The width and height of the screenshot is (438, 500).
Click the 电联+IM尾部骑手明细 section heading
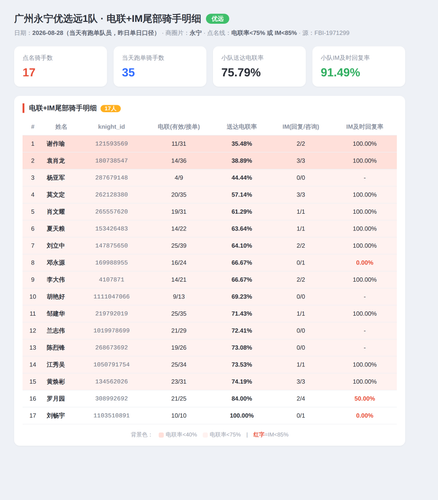(63, 108)
